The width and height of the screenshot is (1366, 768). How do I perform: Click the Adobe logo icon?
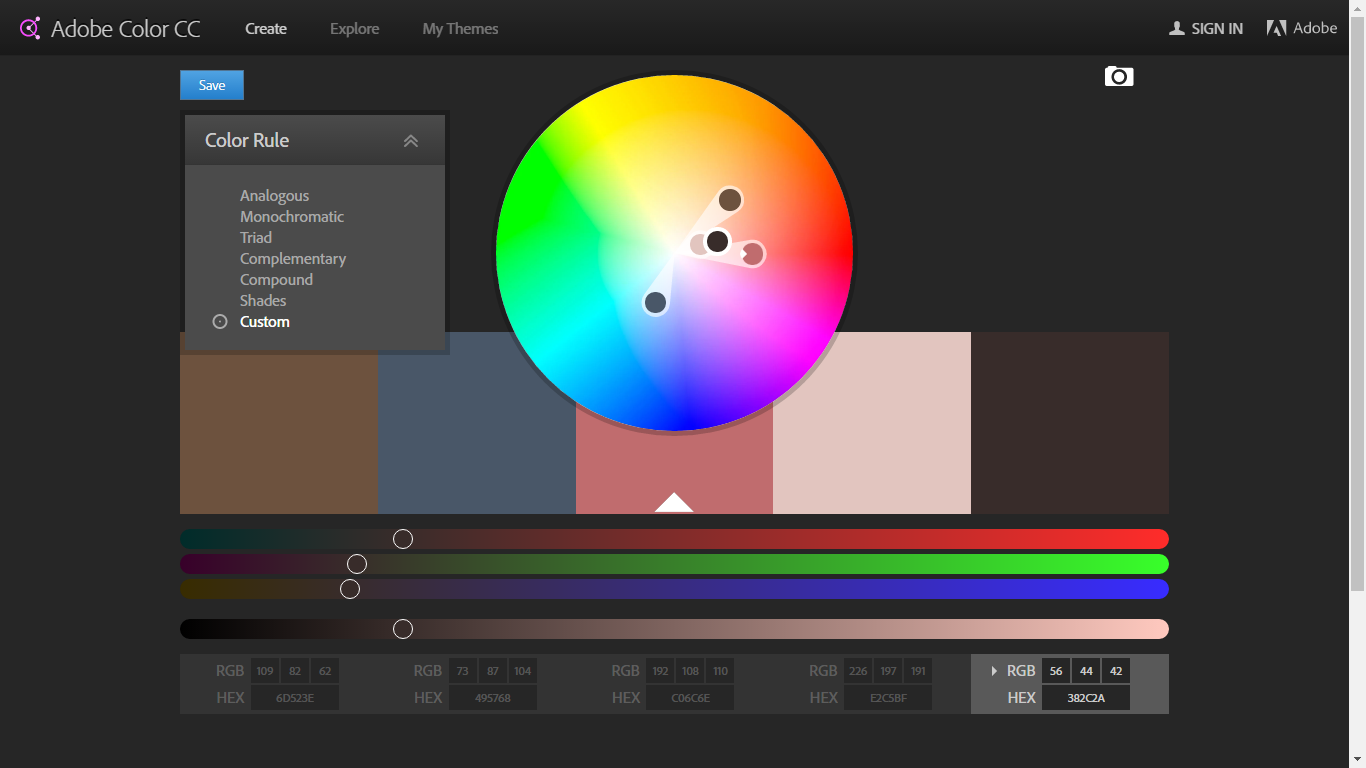(1276, 28)
